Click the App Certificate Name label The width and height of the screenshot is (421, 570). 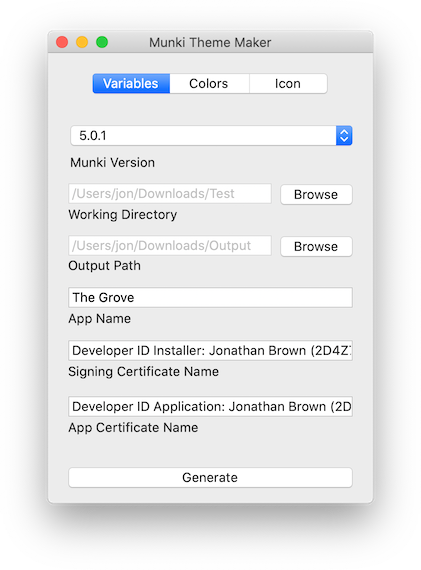pyautogui.click(x=133, y=428)
